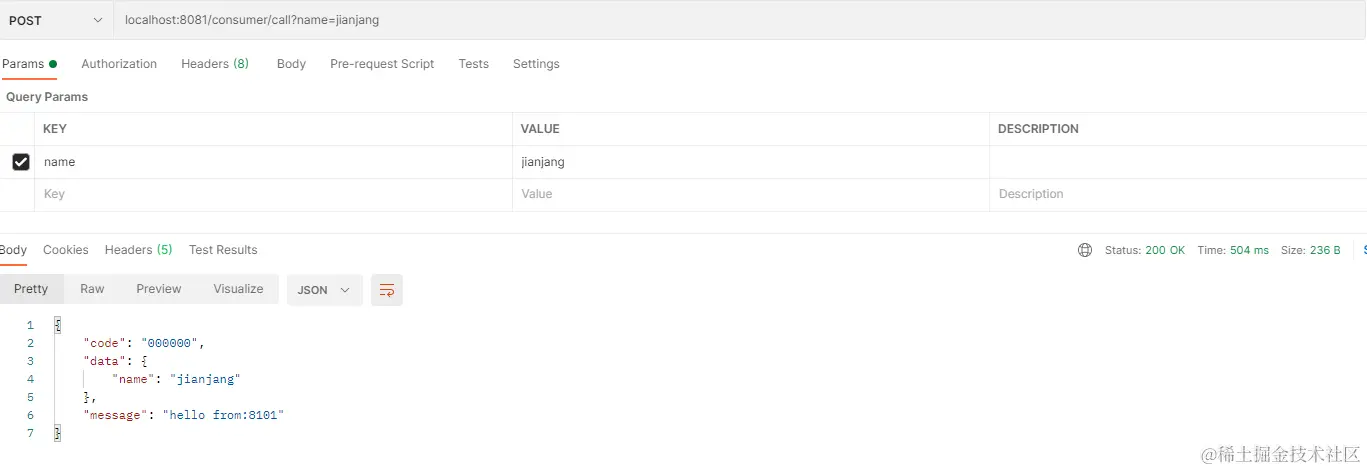Open the request Body tab
The image size is (1367, 471).
(291, 64)
